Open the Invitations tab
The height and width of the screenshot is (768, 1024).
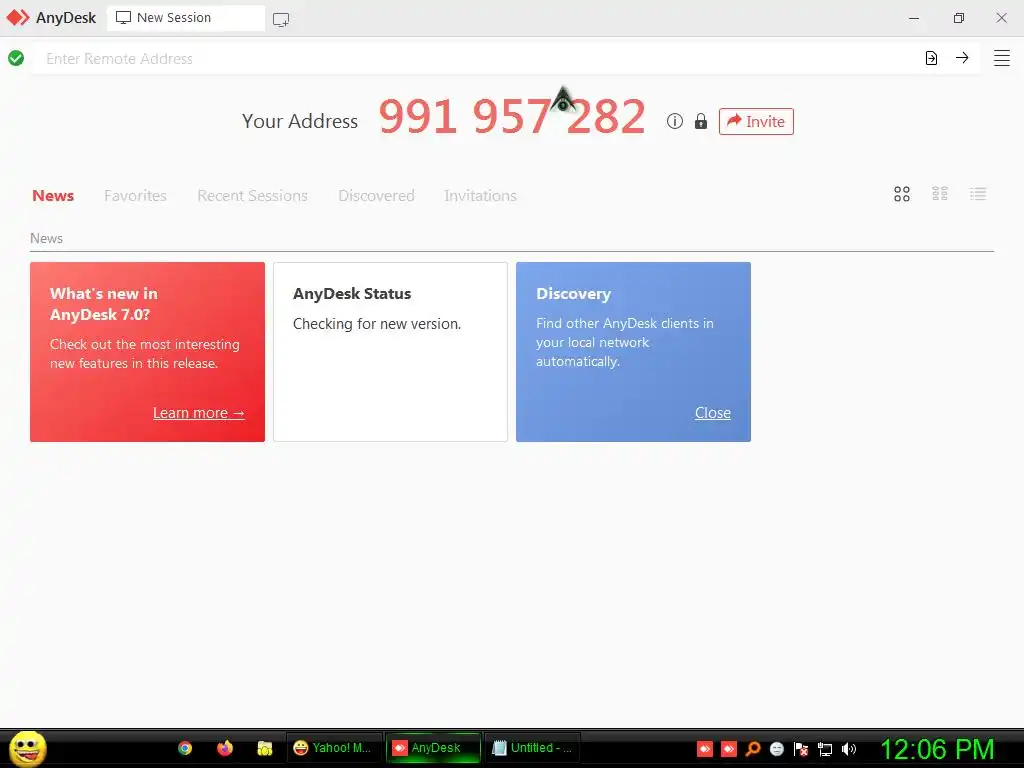[x=480, y=195]
